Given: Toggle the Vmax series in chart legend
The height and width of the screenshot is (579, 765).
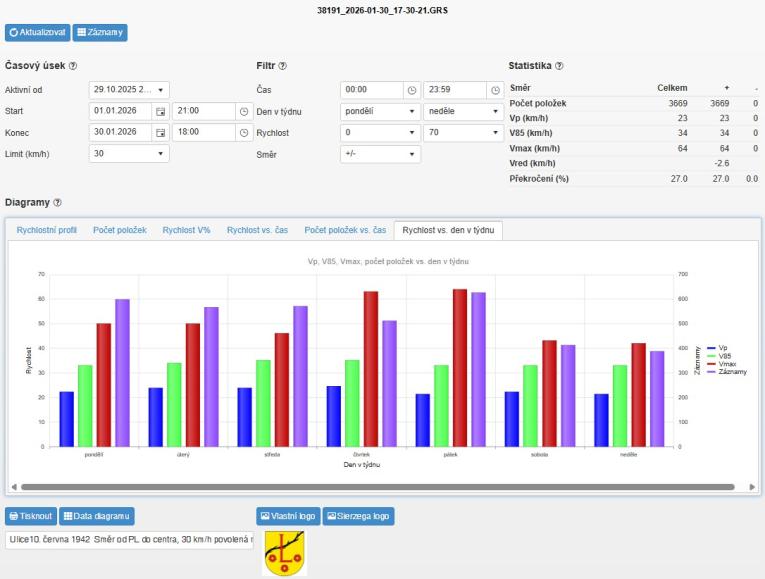Looking at the screenshot, I should (x=727, y=364).
